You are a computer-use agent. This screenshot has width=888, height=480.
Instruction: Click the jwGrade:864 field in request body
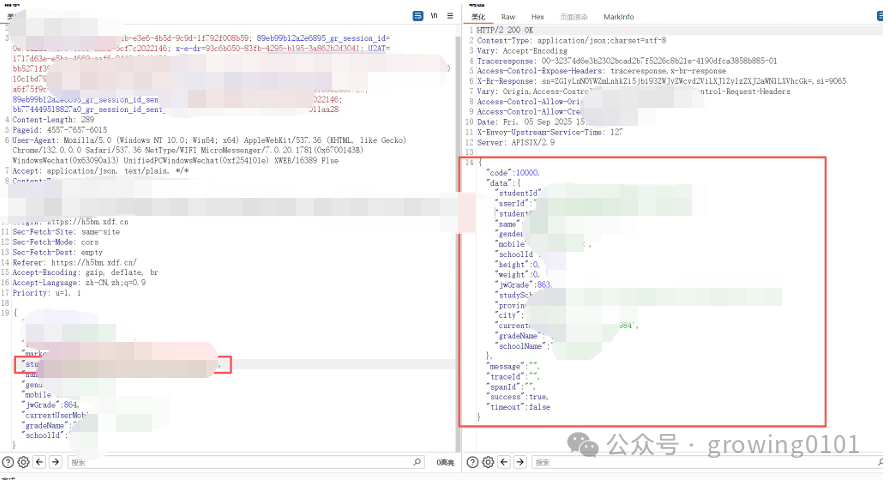(x=51, y=405)
